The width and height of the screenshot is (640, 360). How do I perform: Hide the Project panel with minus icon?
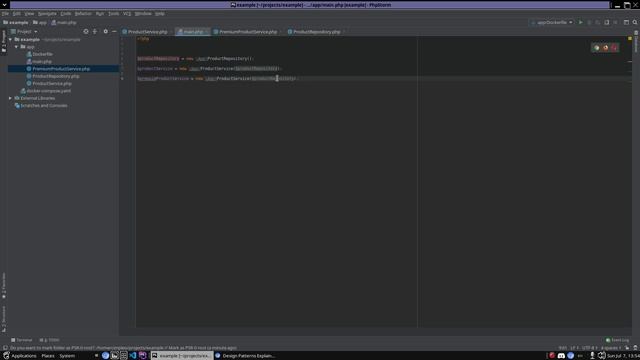[114, 31]
